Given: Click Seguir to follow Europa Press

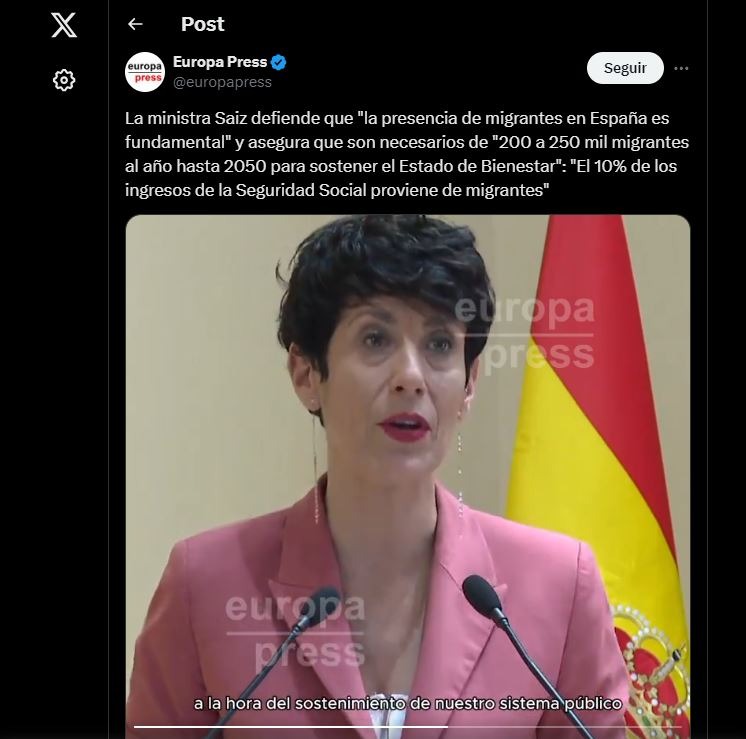Looking at the screenshot, I should click(x=625, y=68).
